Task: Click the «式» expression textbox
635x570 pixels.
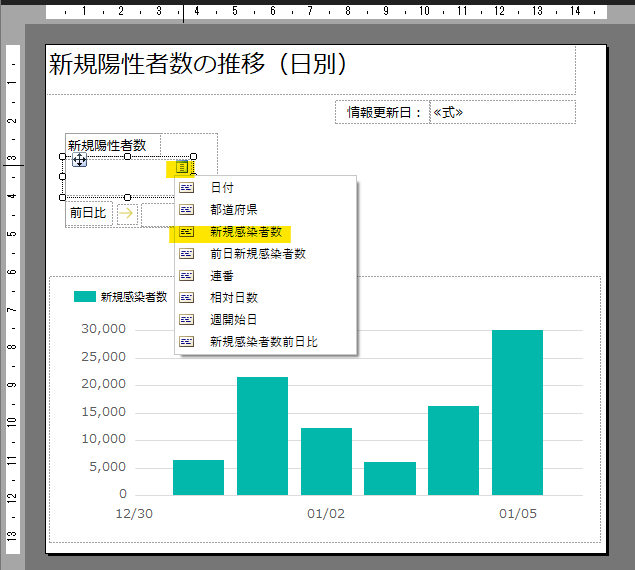Action: 502,112
